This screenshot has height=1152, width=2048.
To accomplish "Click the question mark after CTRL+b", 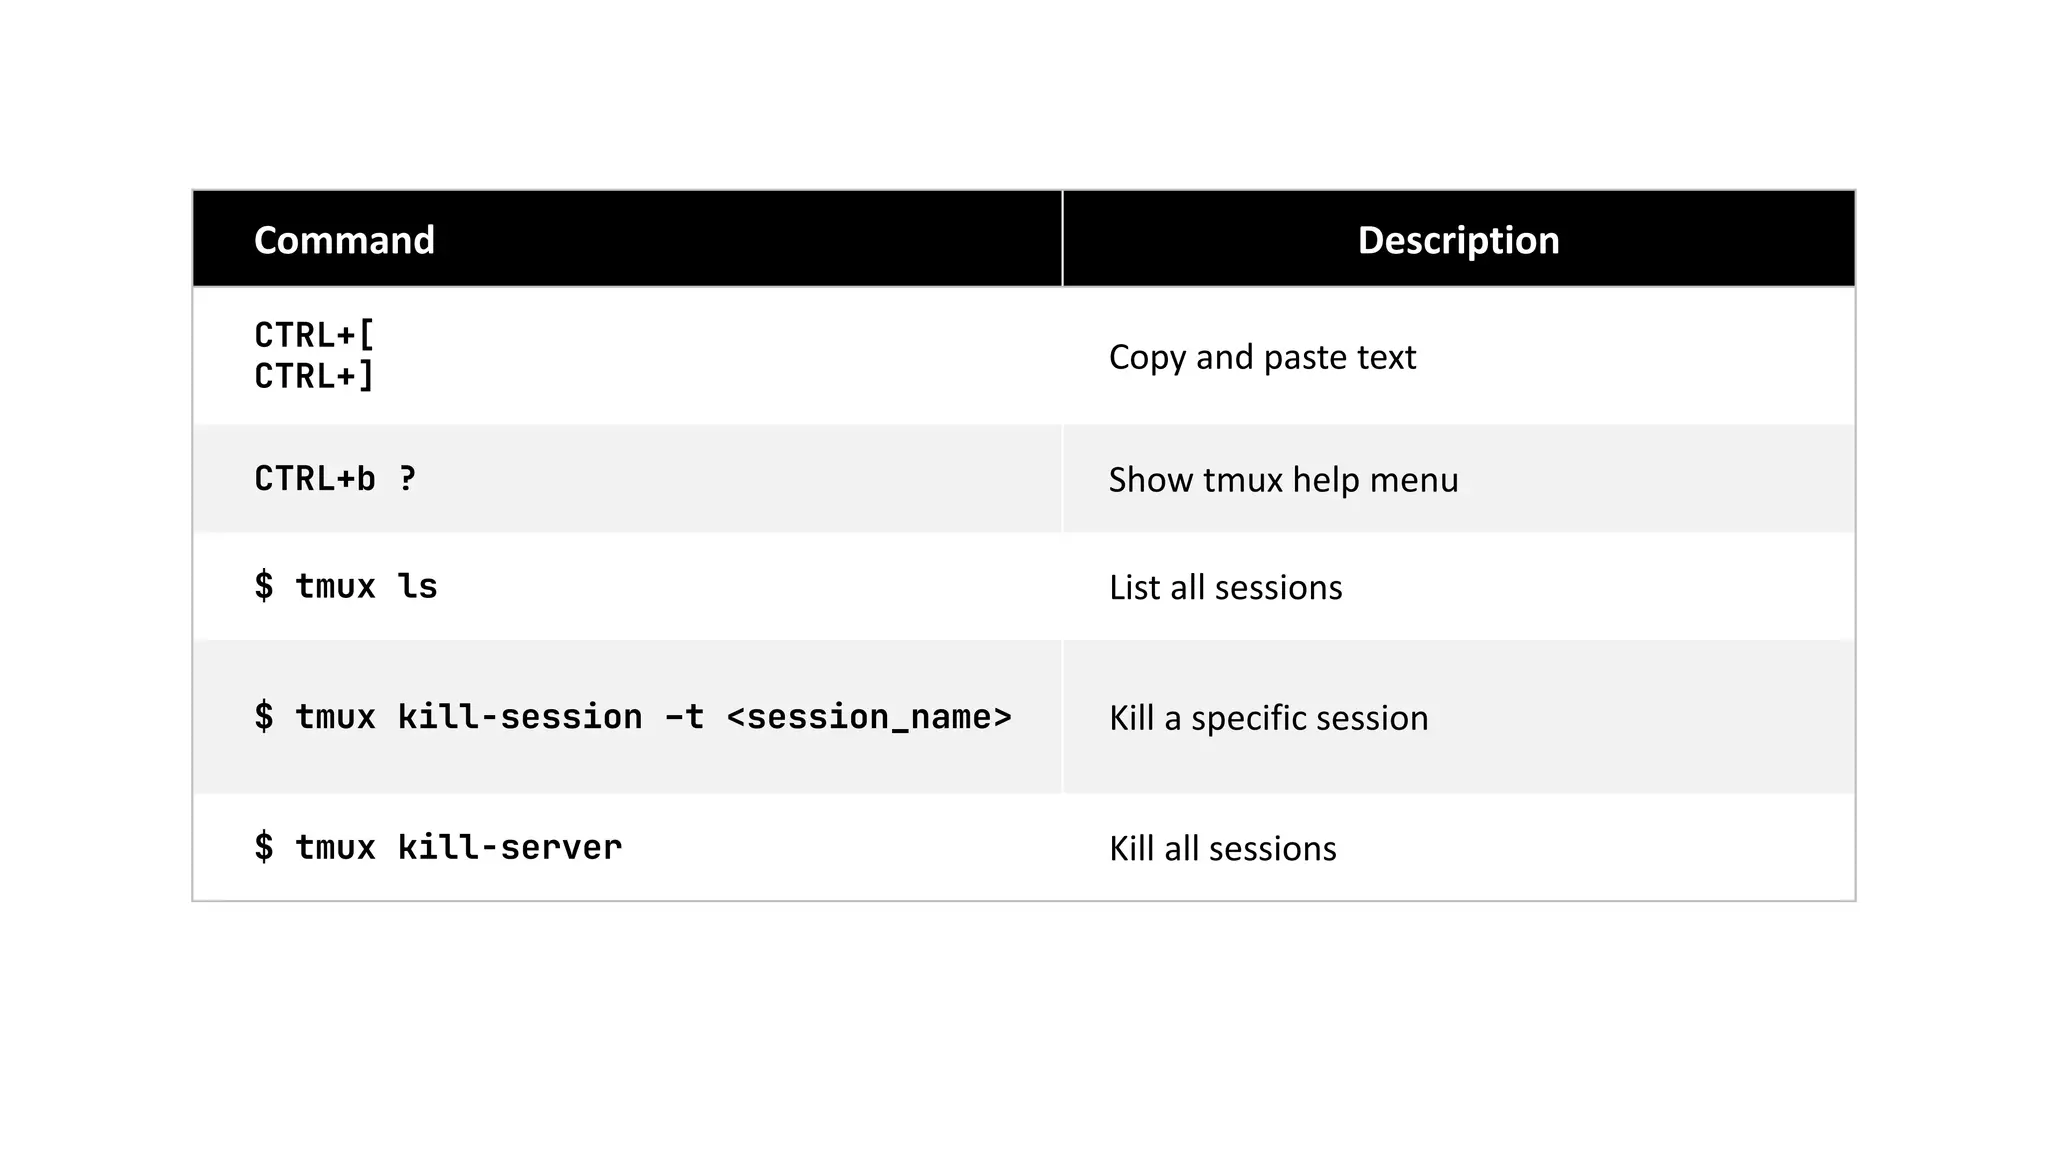I will 407,479.
